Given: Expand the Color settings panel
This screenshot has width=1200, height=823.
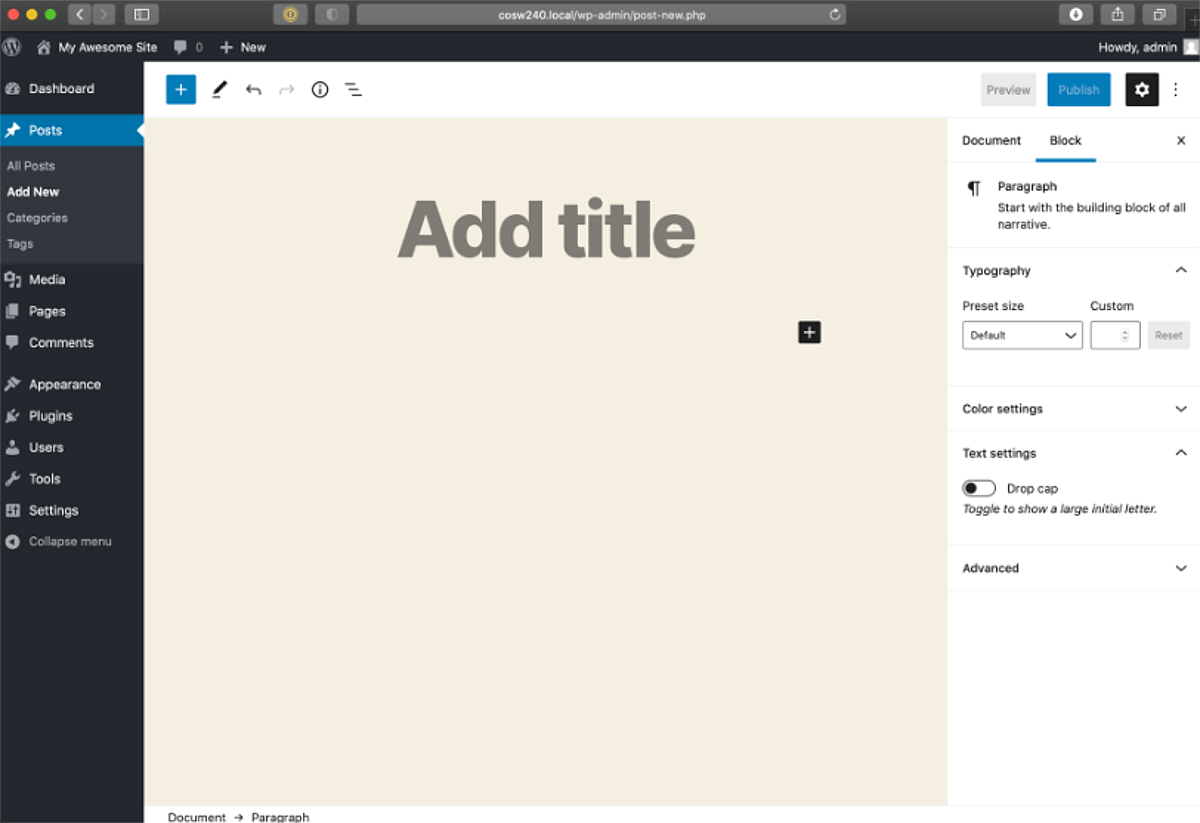Looking at the screenshot, I should pos(1072,408).
